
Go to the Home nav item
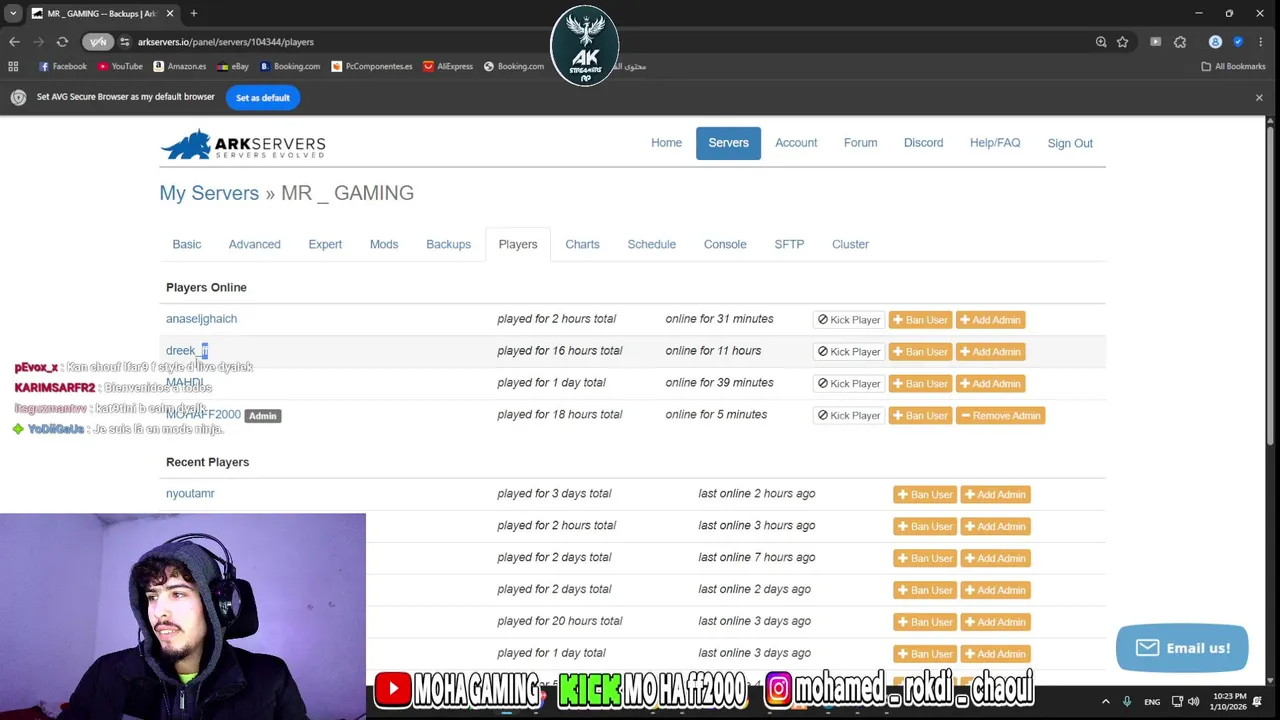(666, 143)
